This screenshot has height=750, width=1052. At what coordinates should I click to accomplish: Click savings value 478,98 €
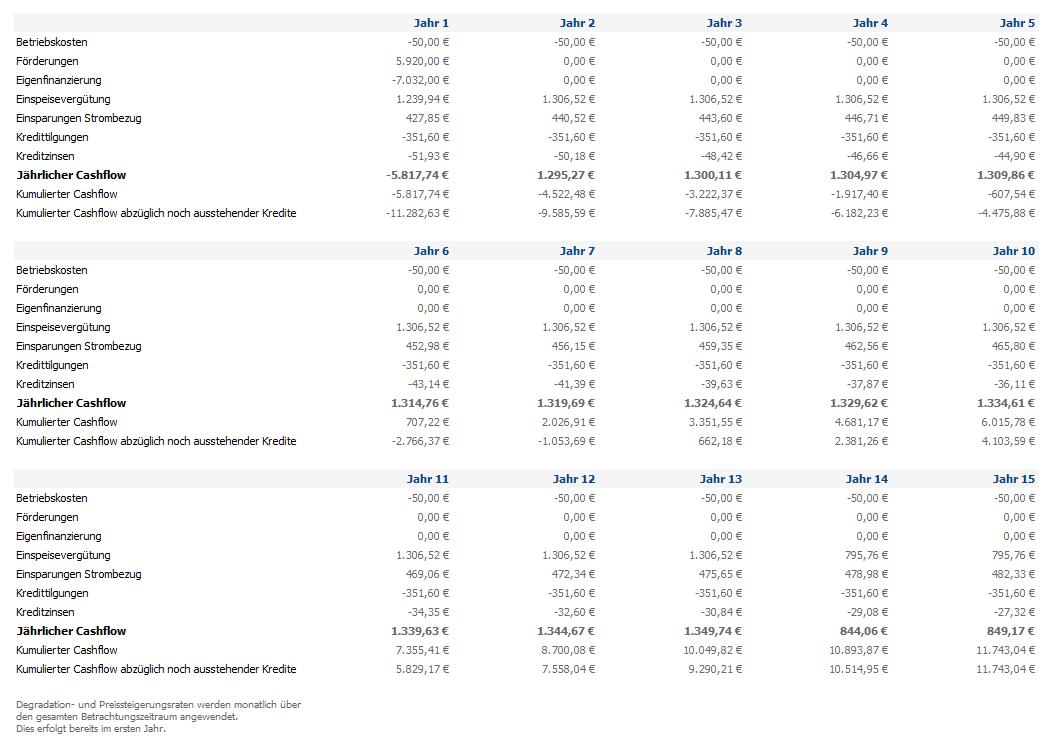(866, 574)
